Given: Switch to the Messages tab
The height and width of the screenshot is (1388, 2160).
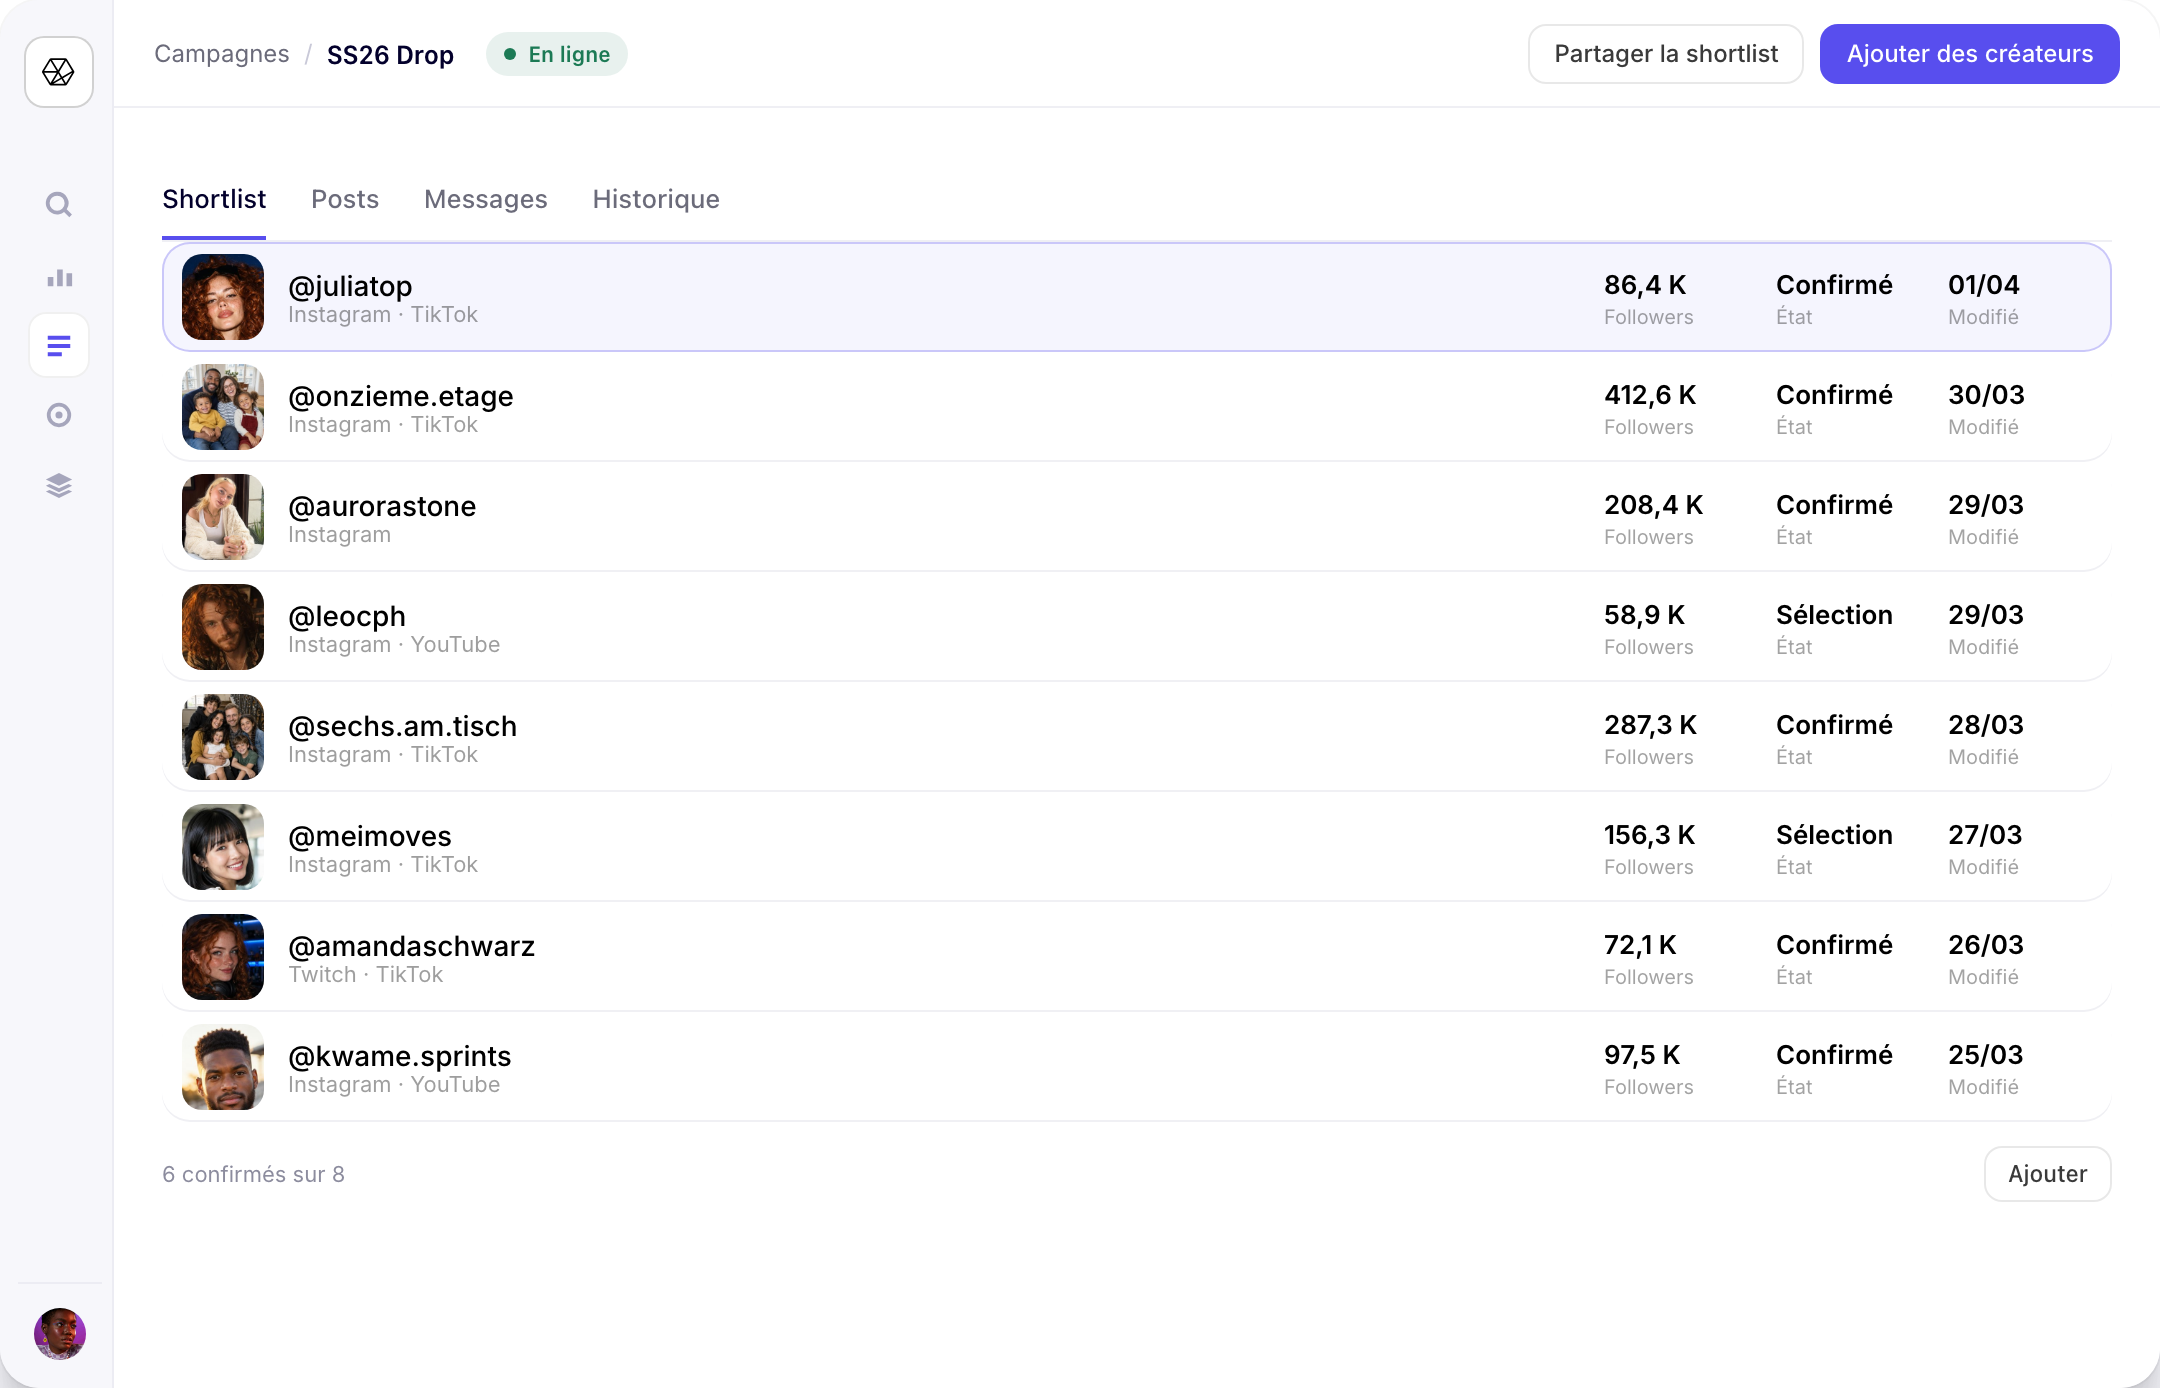Looking at the screenshot, I should click(486, 199).
